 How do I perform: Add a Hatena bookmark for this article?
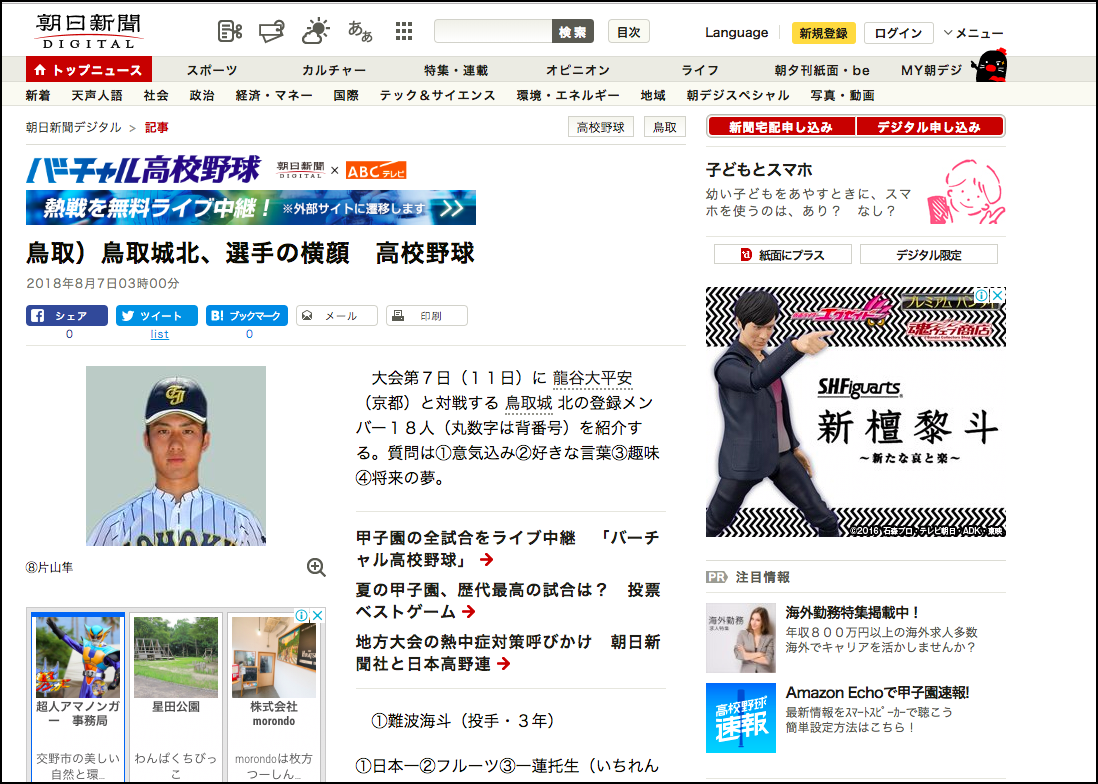click(x=247, y=316)
